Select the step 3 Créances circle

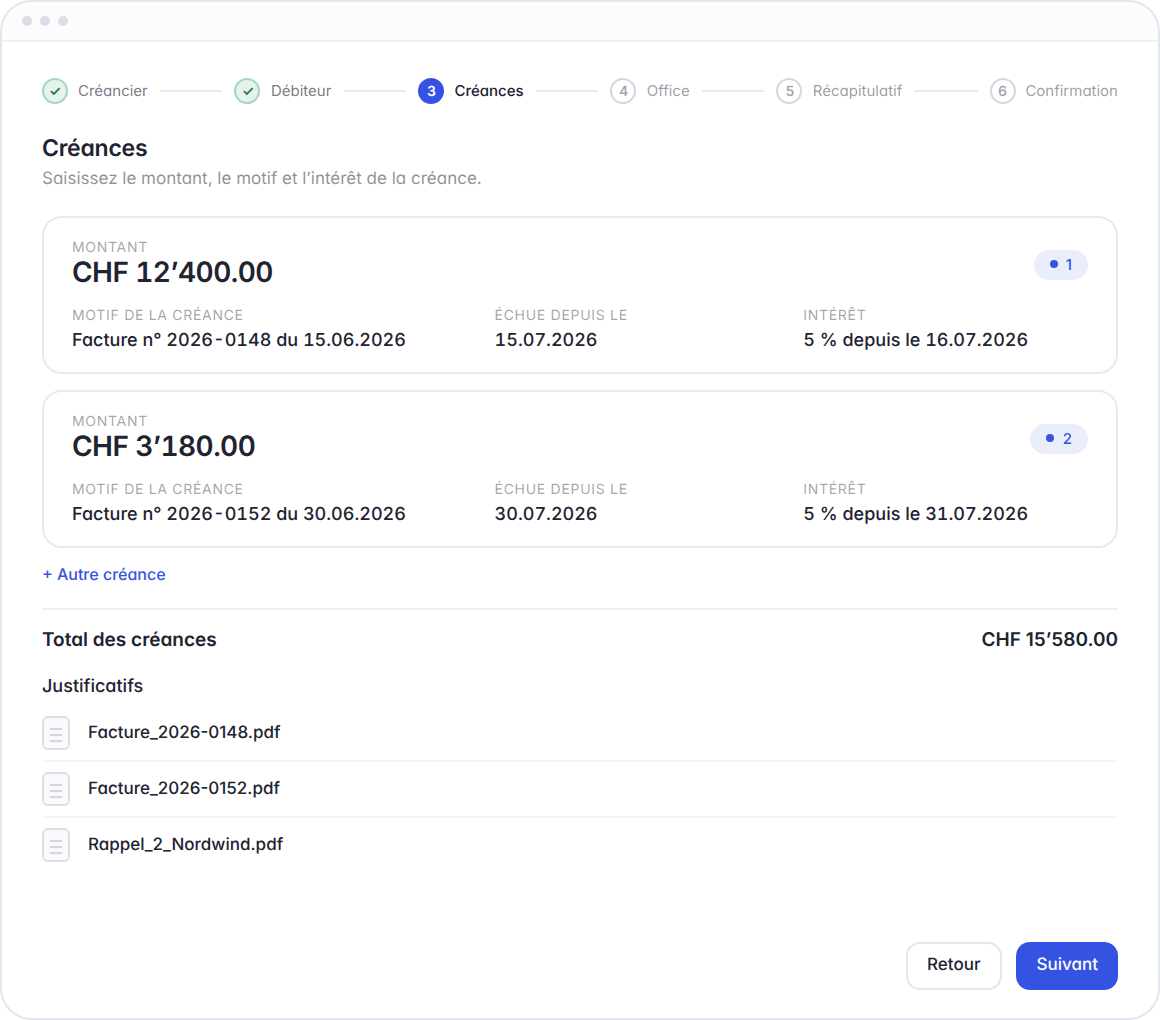431,91
